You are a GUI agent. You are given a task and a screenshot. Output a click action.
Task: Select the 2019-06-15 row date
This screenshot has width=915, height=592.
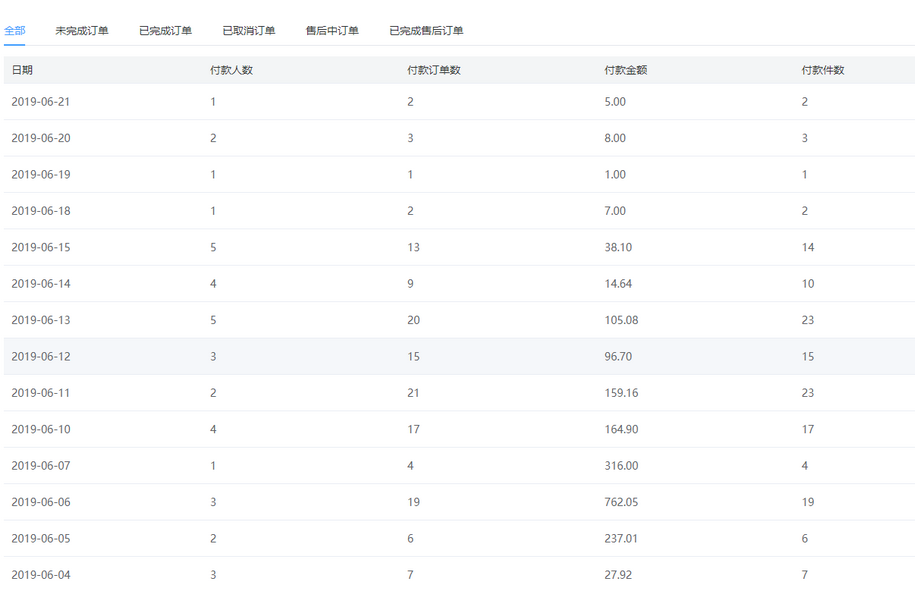click(41, 248)
